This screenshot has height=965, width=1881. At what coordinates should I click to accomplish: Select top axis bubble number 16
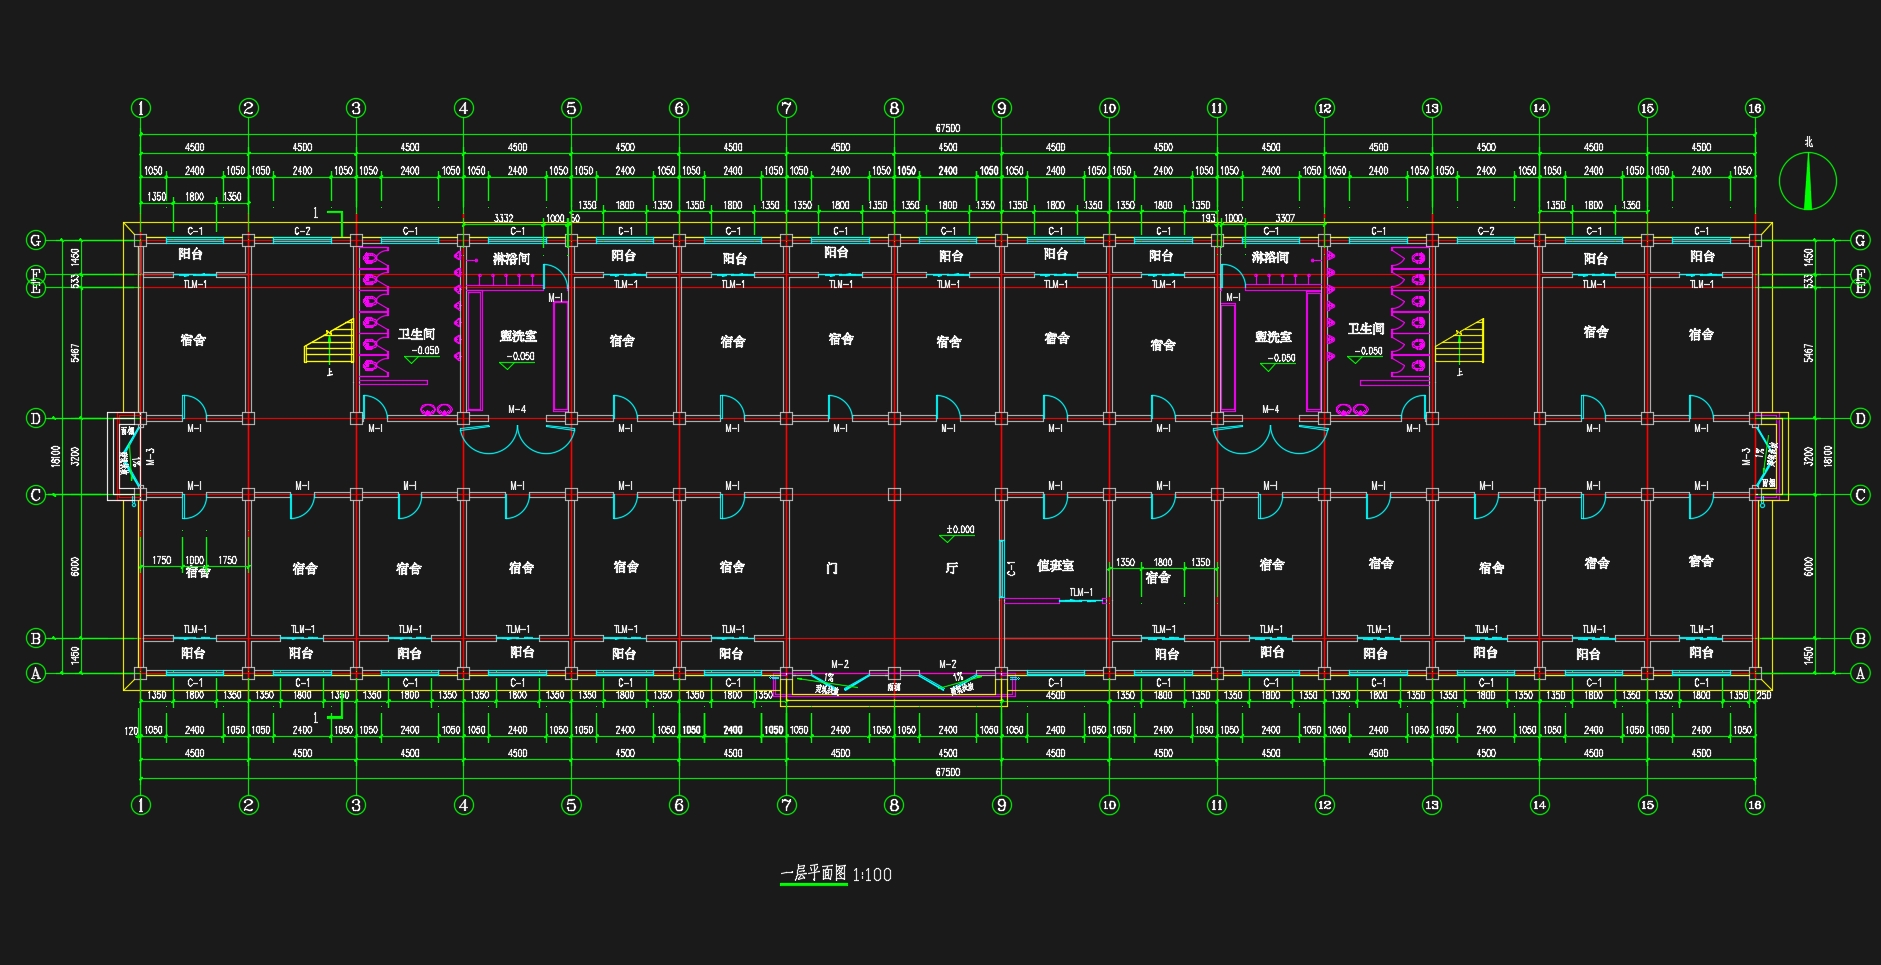(x=1755, y=108)
